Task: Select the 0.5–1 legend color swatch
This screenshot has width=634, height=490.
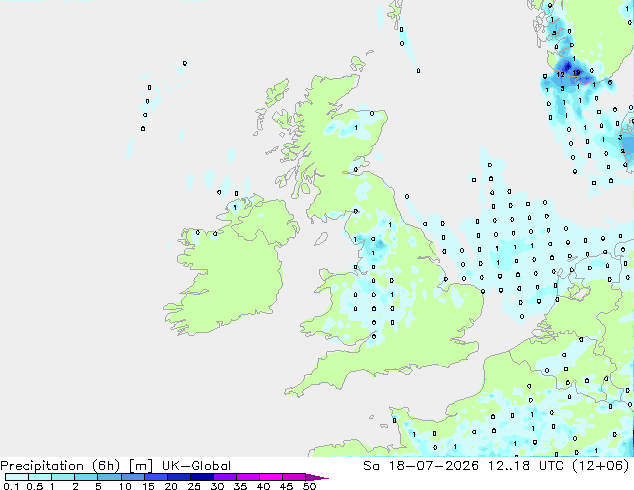Action: (40, 477)
